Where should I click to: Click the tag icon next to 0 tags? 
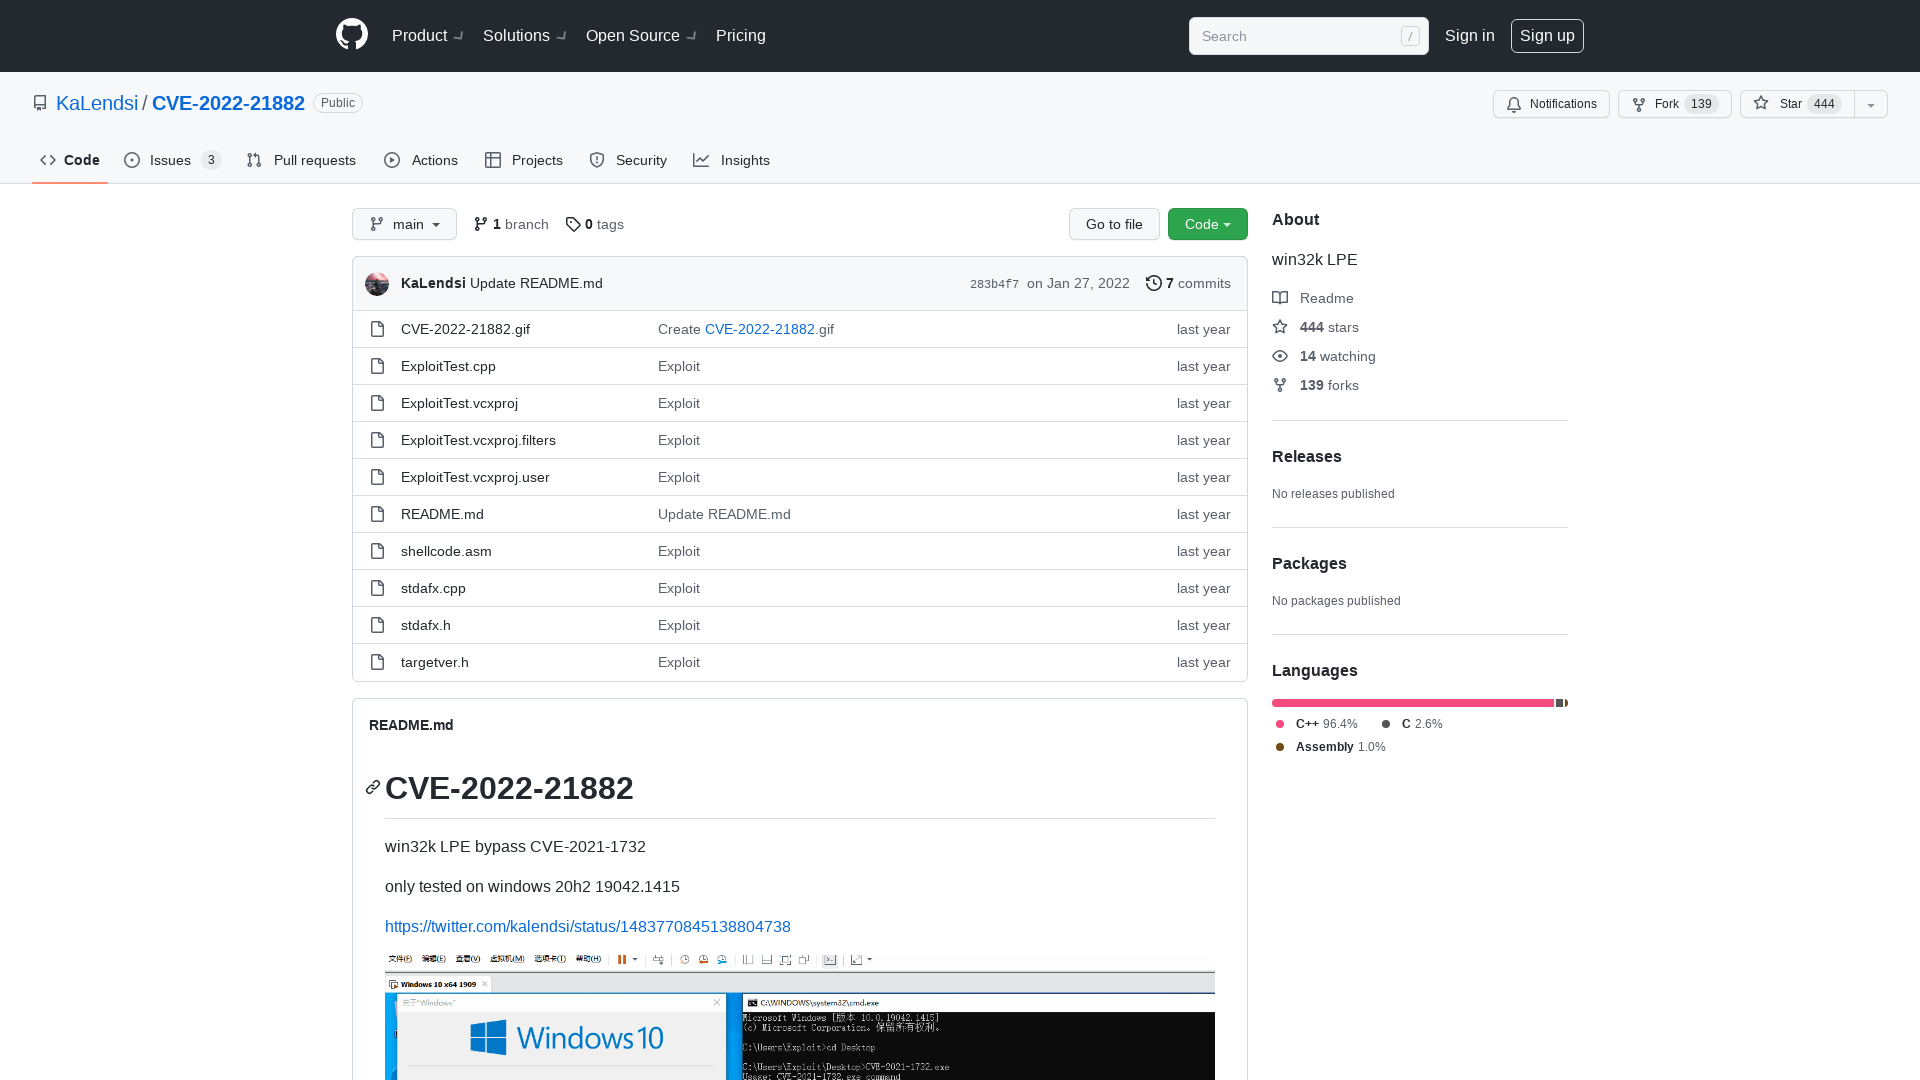(x=573, y=224)
